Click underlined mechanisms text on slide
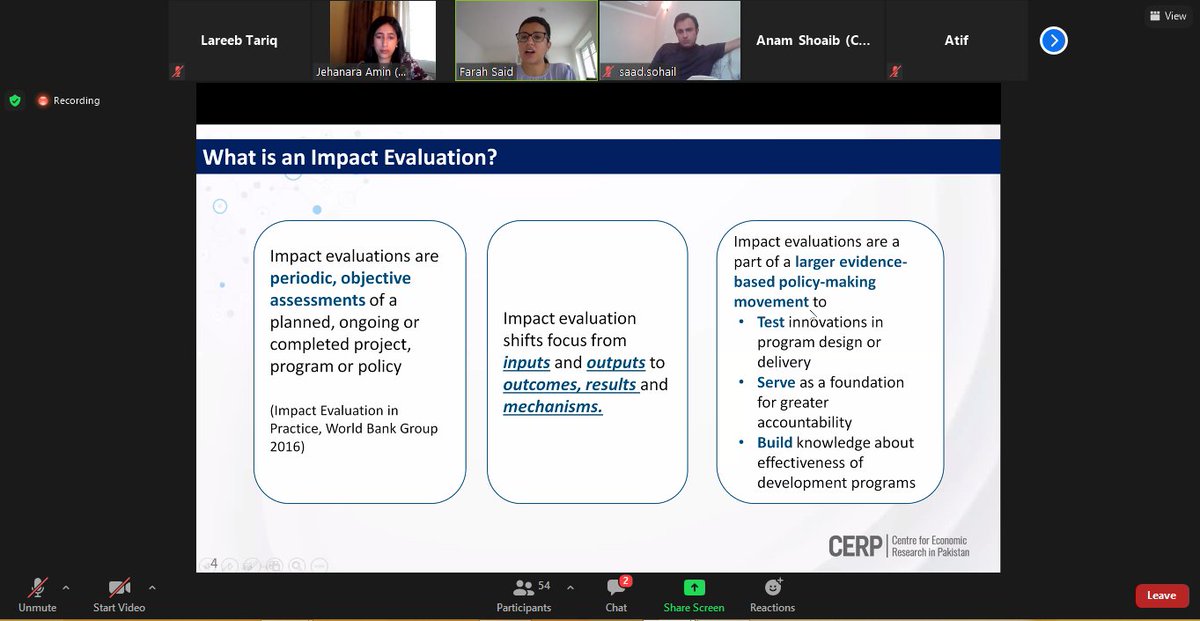Viewport: 1200px width, 621px height. coord(553,407)
